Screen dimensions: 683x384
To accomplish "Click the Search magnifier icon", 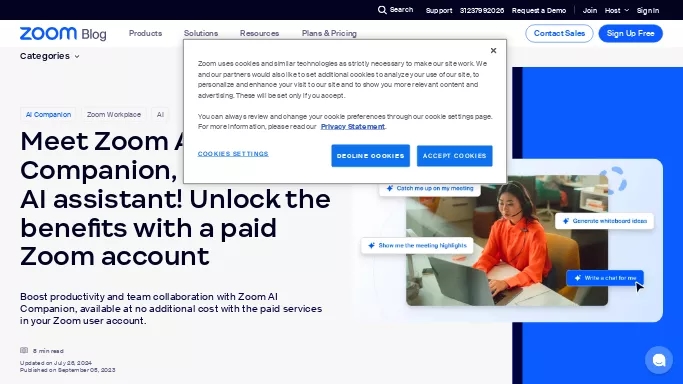I will [x=382, y=10].
